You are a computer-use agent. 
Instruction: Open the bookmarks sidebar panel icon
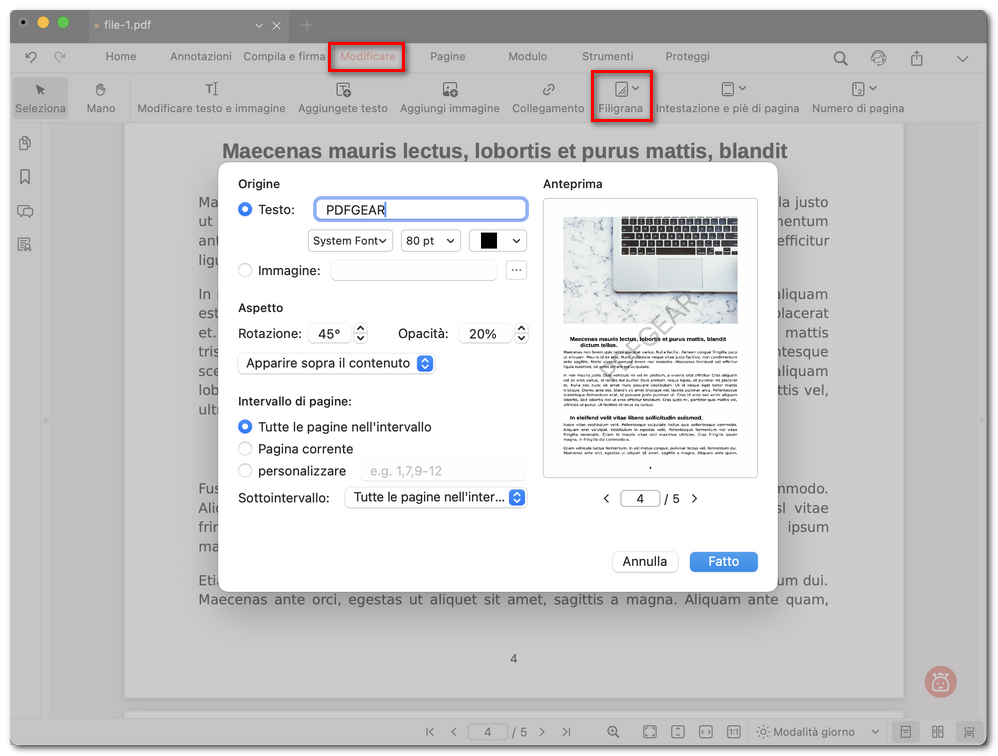pyautogui.click(x=25, y=177)
